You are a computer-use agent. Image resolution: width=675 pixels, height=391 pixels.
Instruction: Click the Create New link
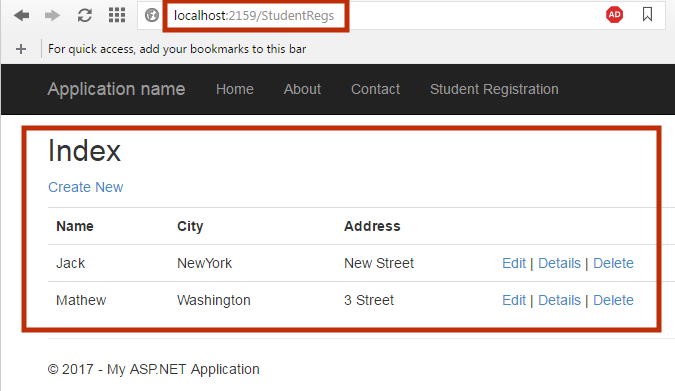(86, 187)
